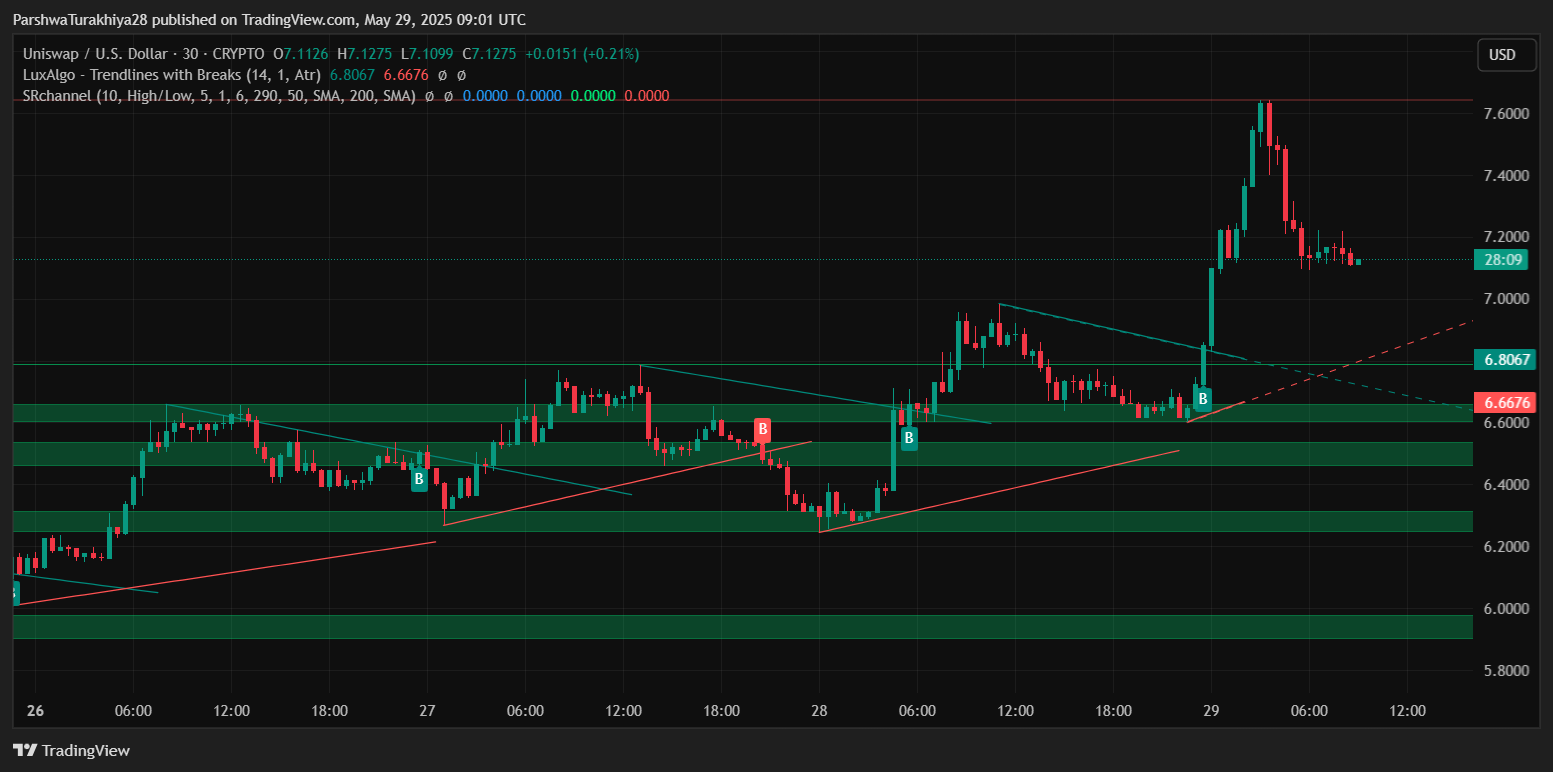Click the 6.0000 price axis label
The height and width of the screenshot is (772, 1553).
coord(1508,609)
